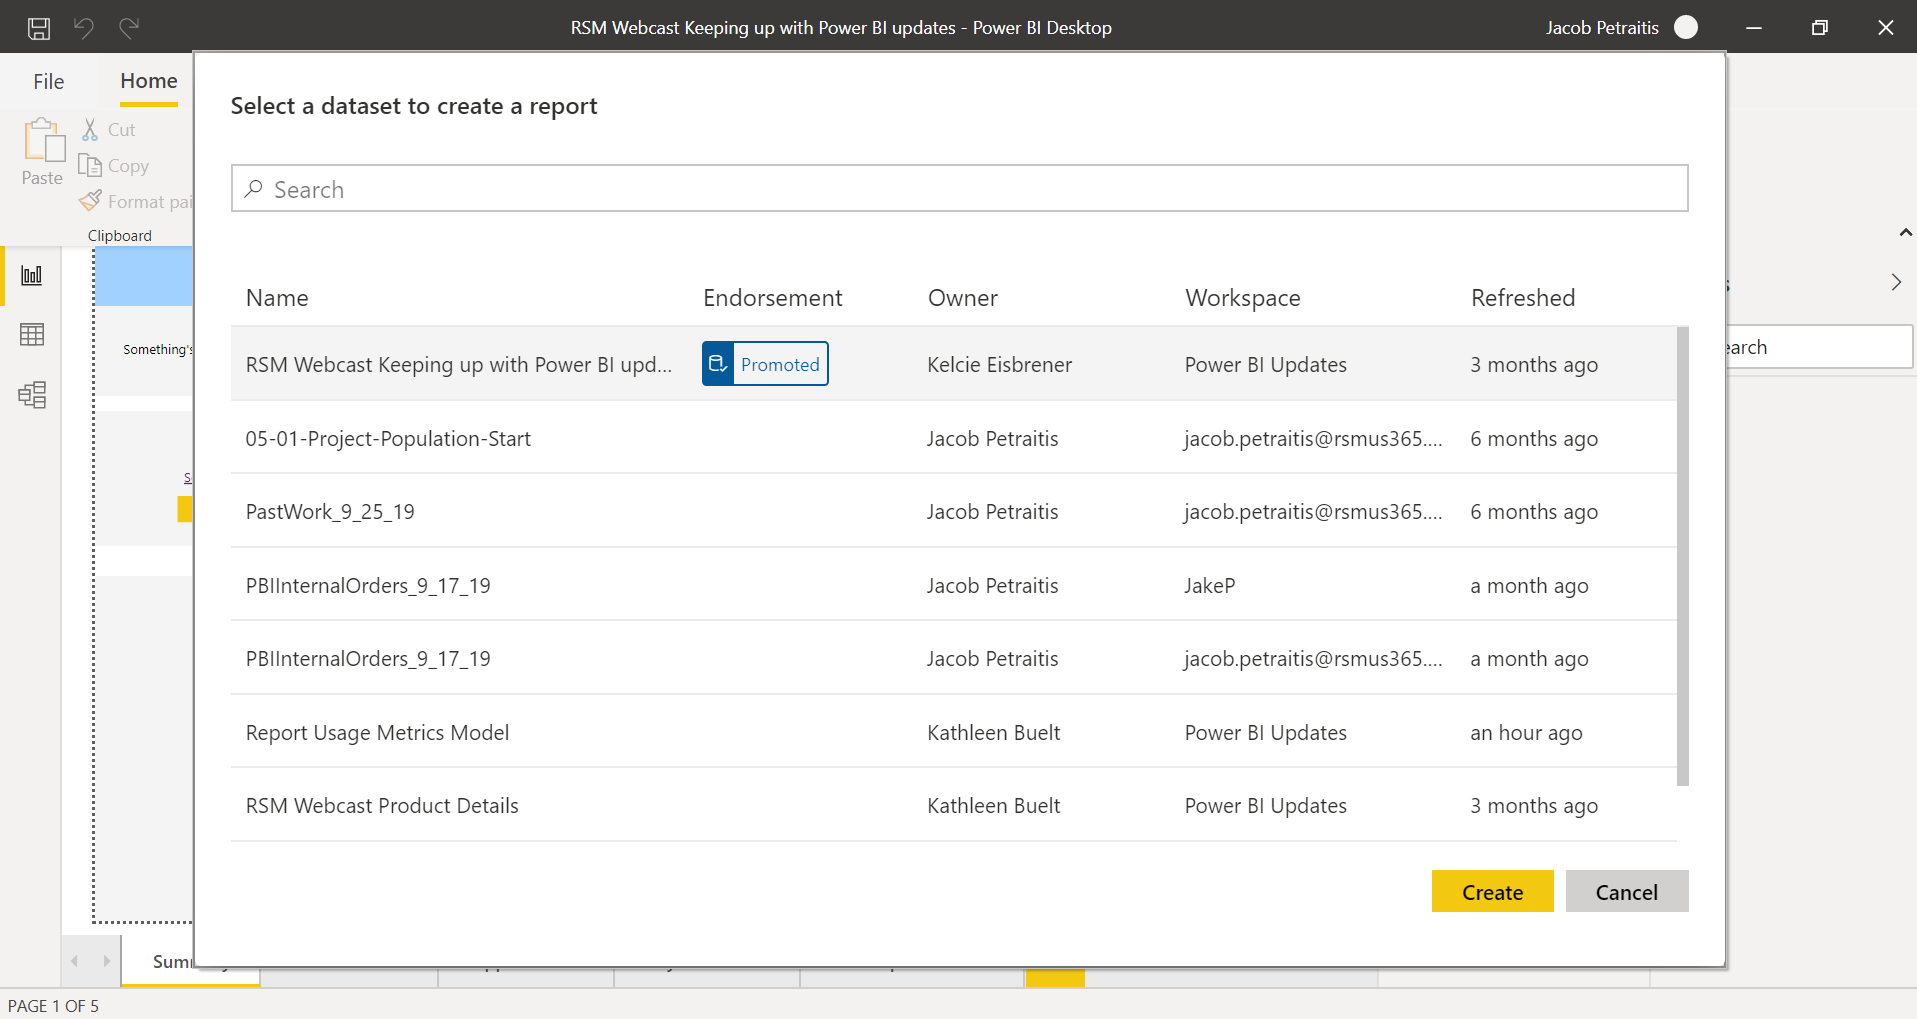1917x1019 pixels.
Task: Cancel the dataset selection dialog
Action: click(x=1626, y=891)
